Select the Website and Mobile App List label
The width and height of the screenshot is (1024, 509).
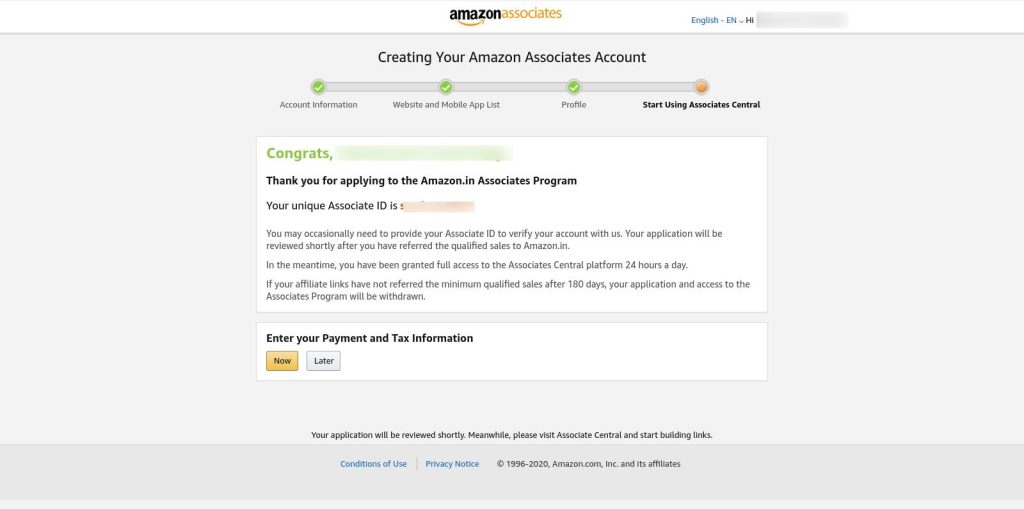tap(446, 105)
